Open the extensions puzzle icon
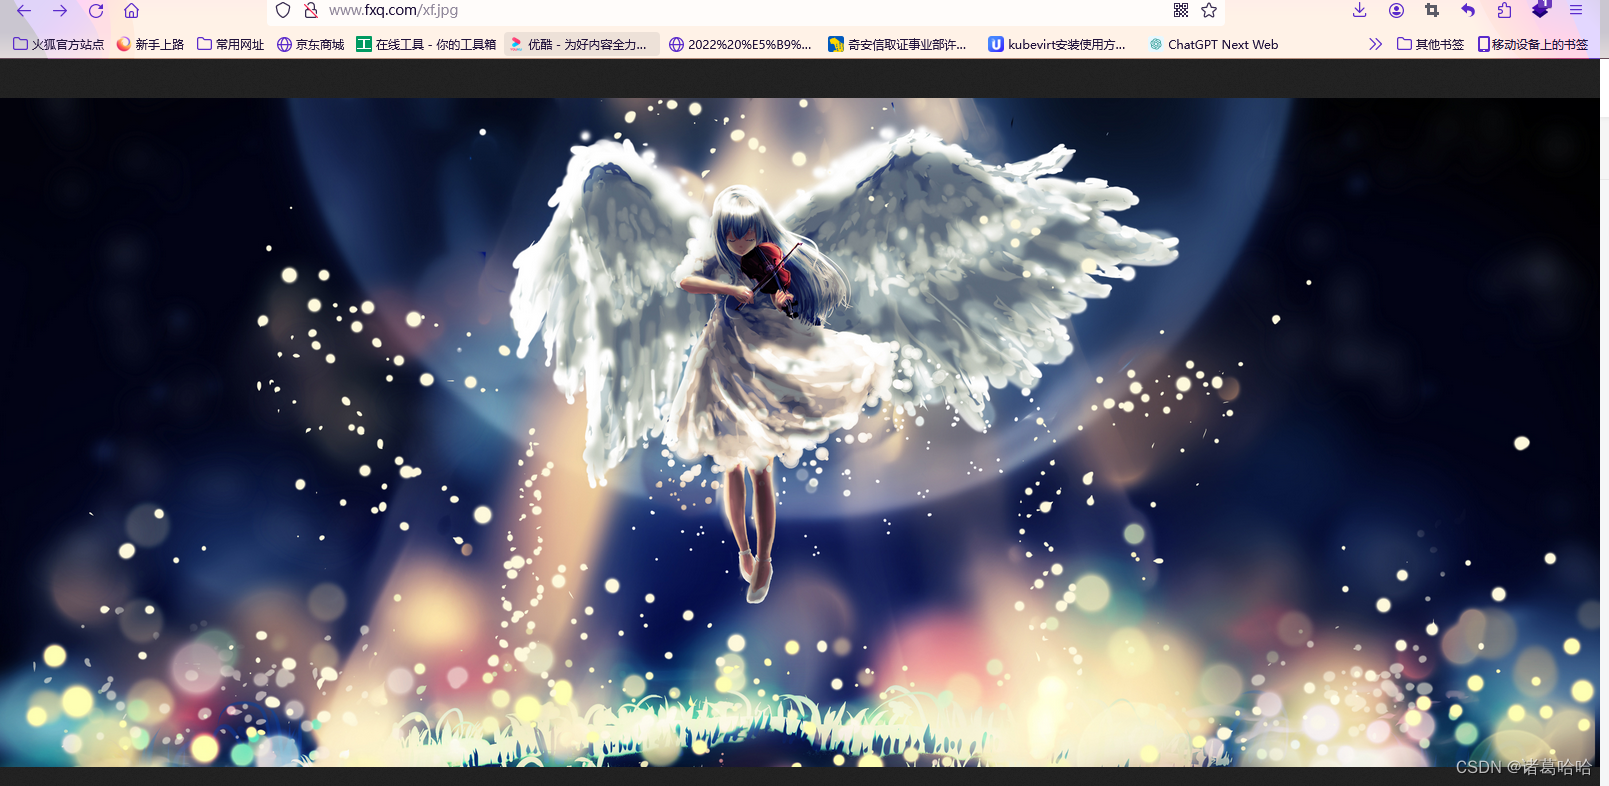 [x=1504, y=10]
